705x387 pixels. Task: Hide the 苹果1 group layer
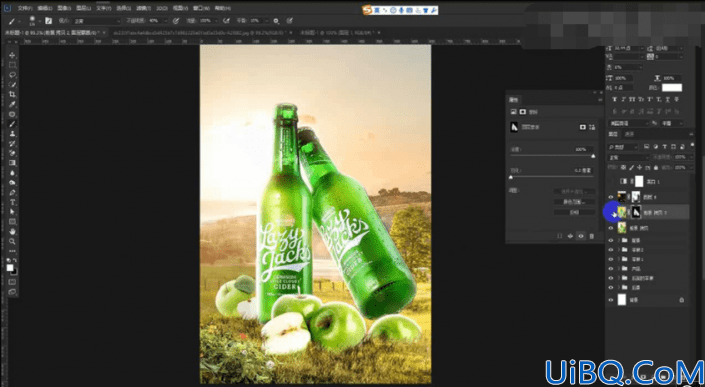(x=611, y=259)
